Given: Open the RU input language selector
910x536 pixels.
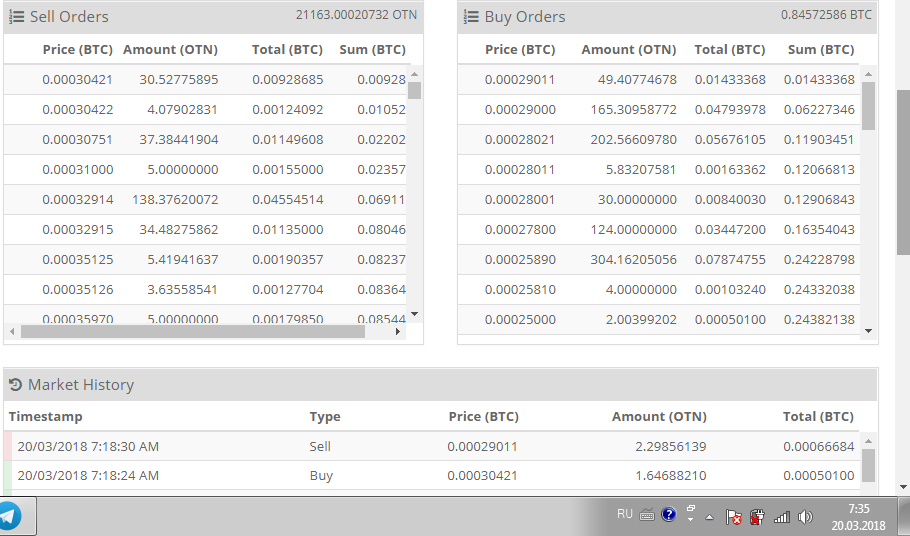Looking at the screenshot, I should 625,514.
